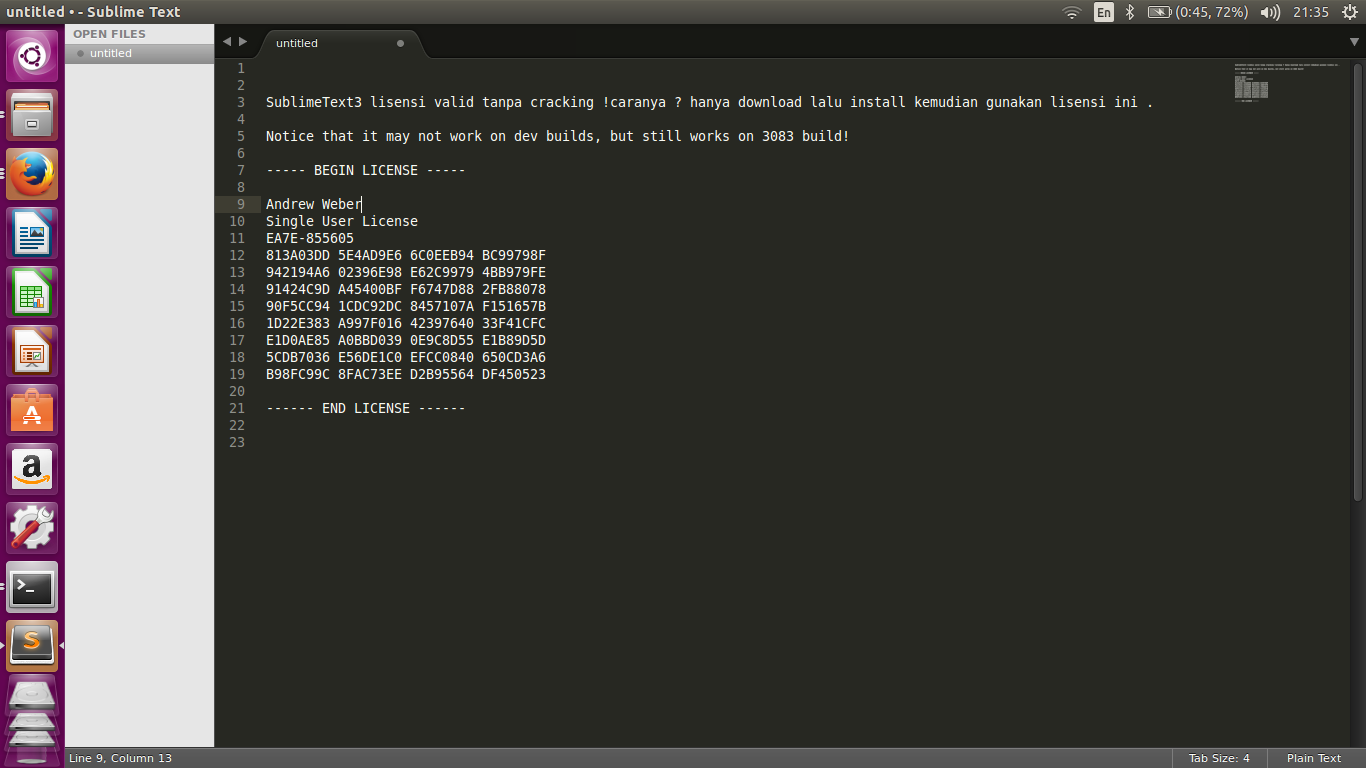Go to the previous tab arrow
This screenshot has height=768, width=1366.
coord(227,42)
